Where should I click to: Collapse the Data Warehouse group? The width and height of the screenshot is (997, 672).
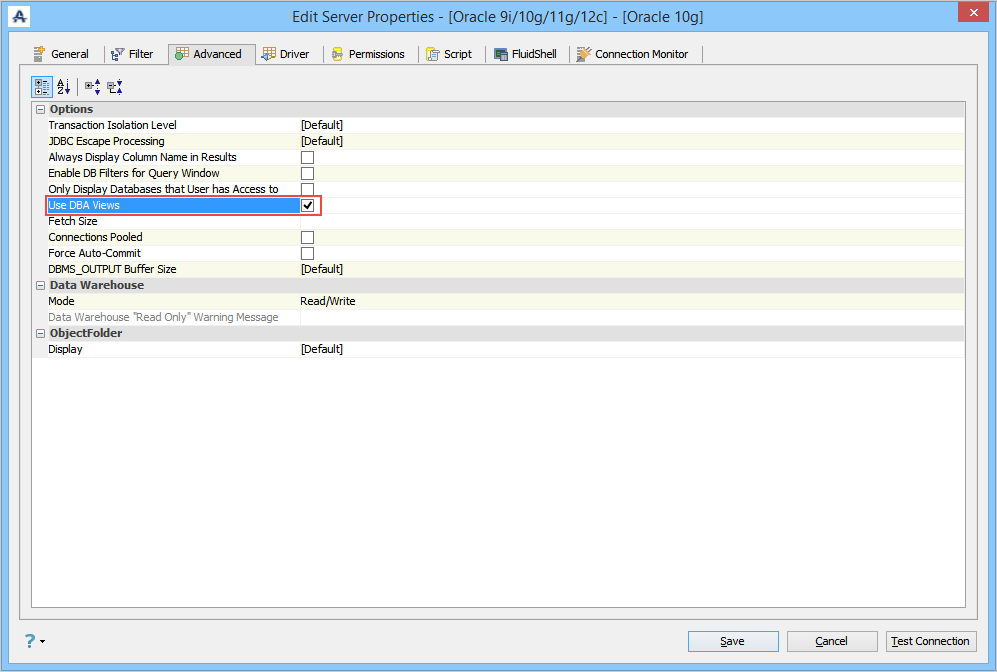(x=40, y=285)
